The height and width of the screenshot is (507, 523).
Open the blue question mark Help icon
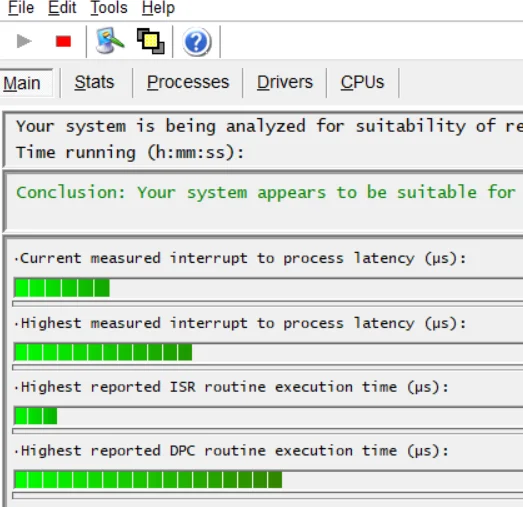(x=197, y=42)
